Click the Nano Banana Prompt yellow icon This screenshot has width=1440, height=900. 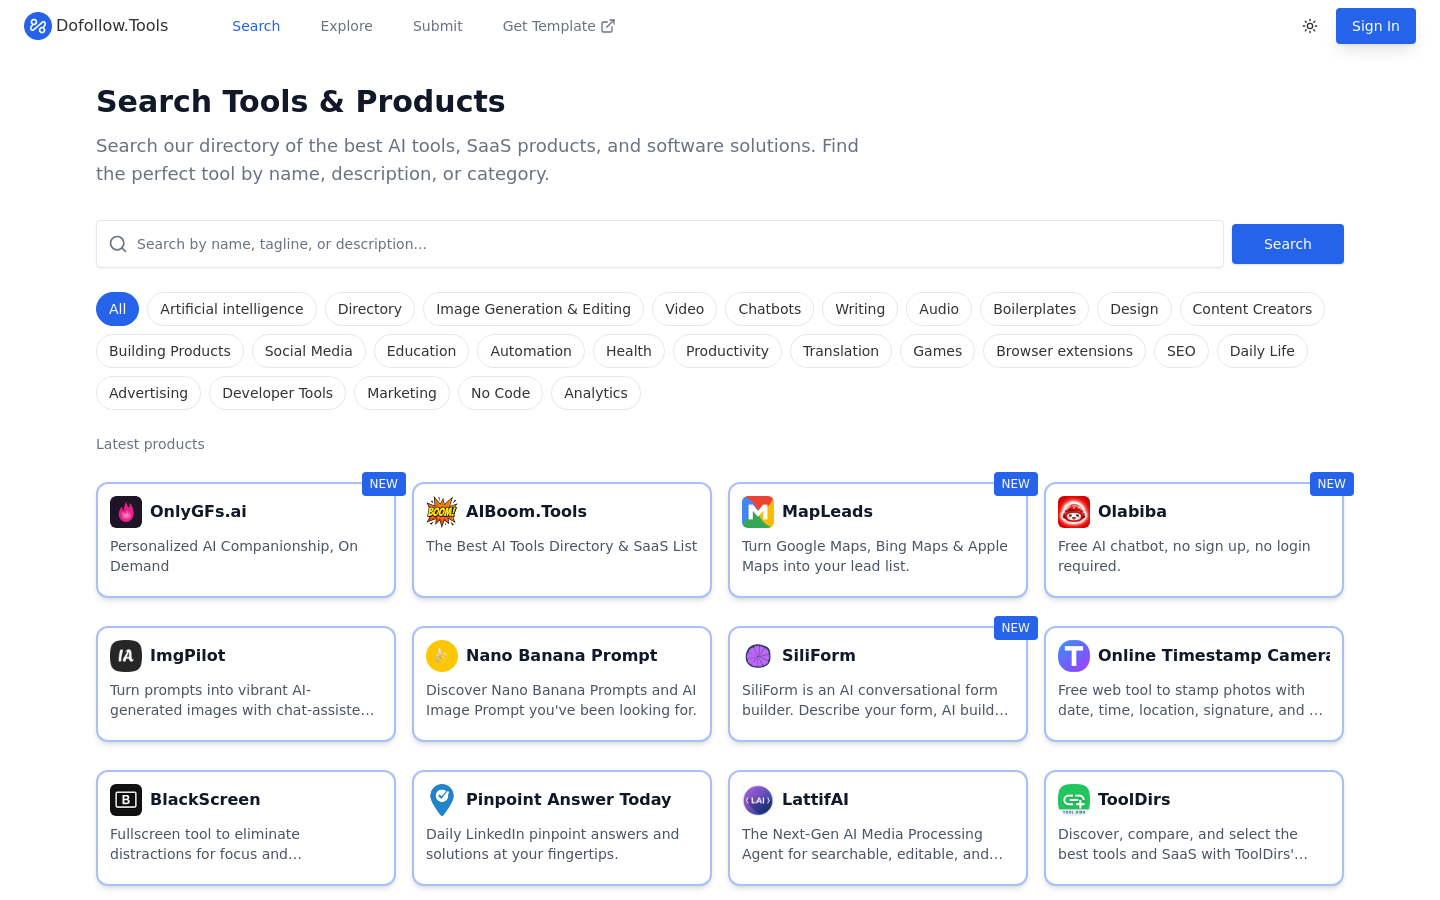pos(442,656)
